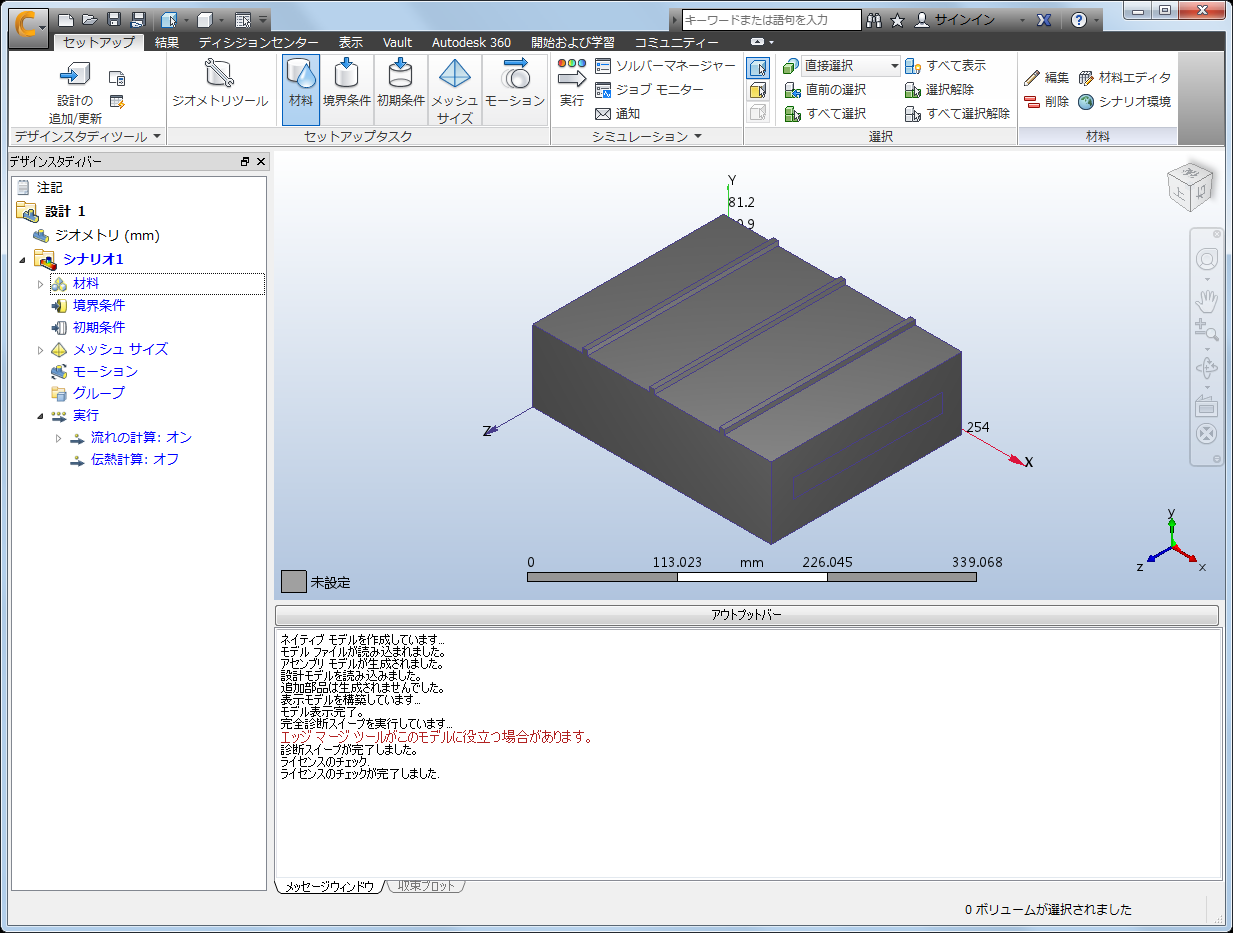Toggle the volume selection mode button
Viewport: 1233px width, 933px height.
tap(757, 67)
